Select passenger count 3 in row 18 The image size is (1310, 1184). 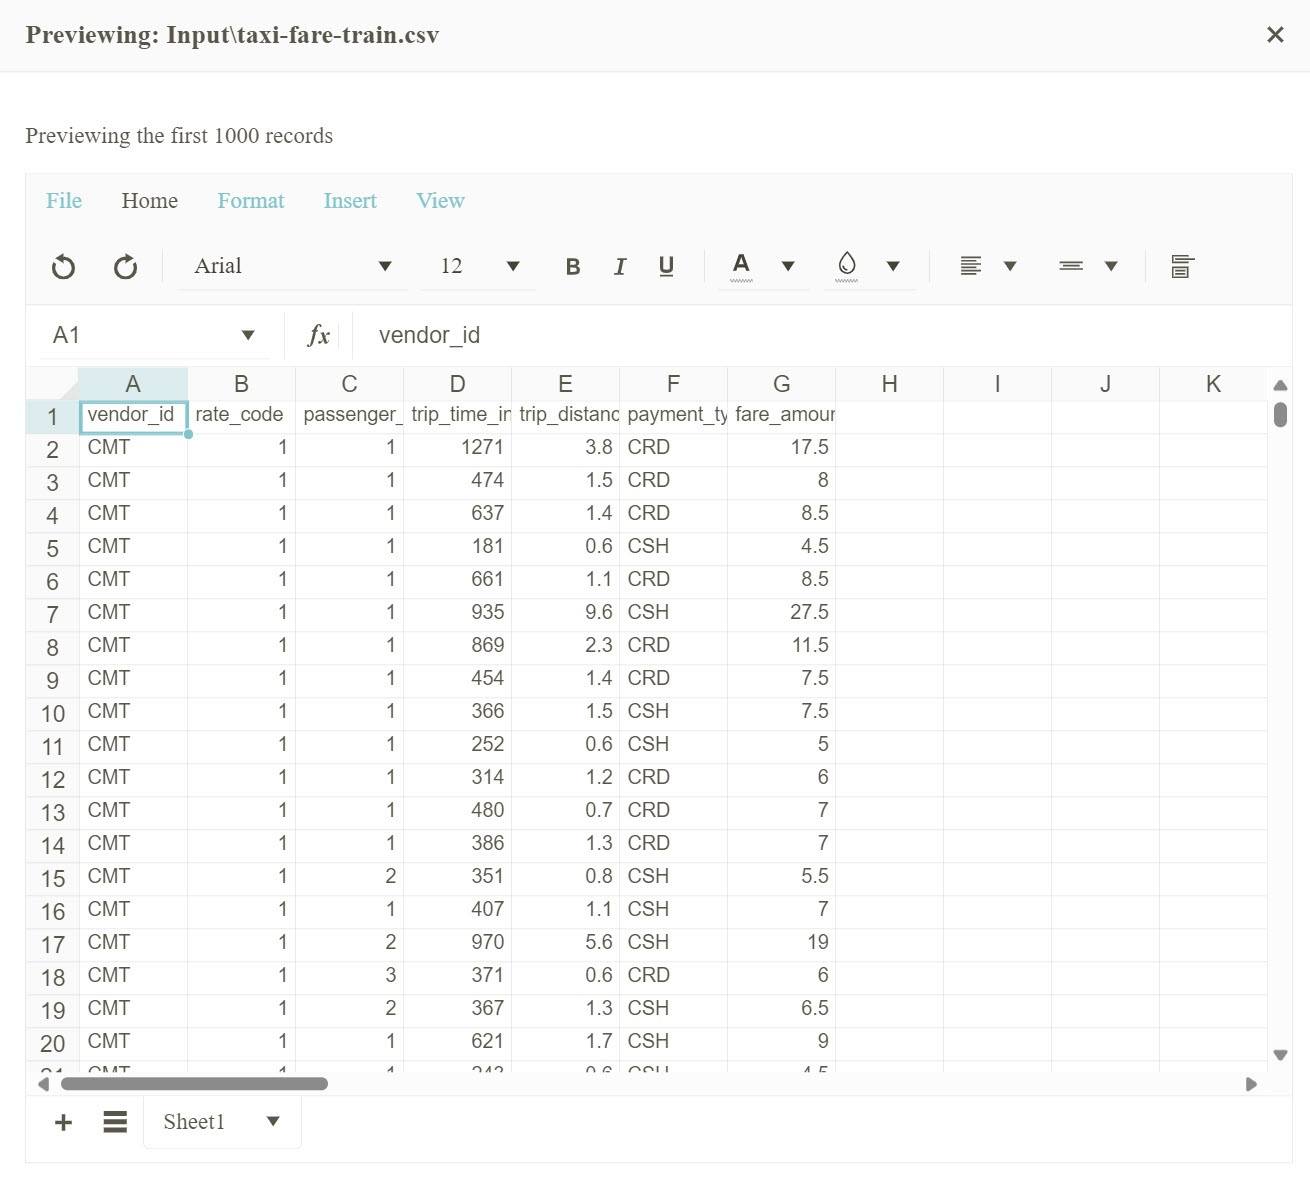349,977
